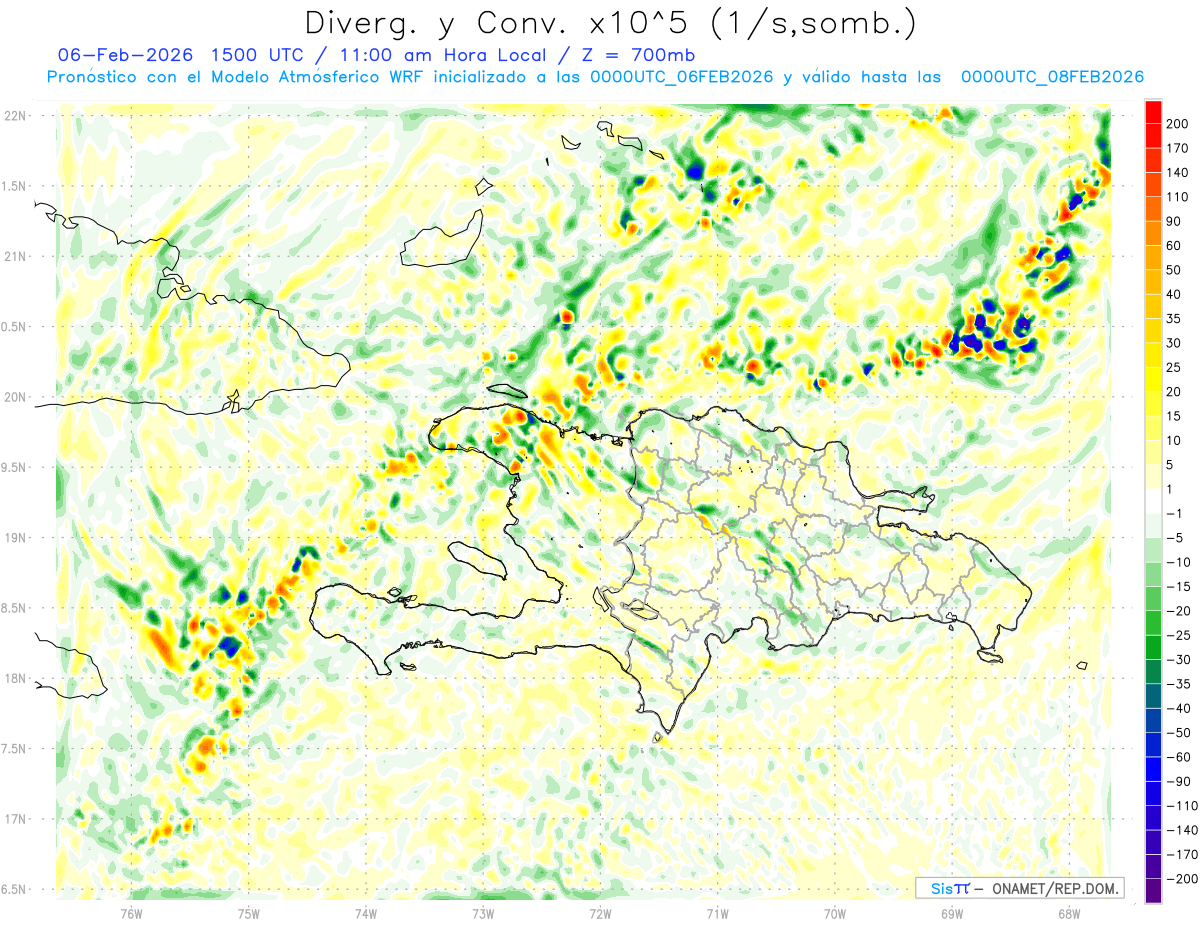Click the colorbar label '-1'
This screenshot has height=927, width=1200.
1176,513
